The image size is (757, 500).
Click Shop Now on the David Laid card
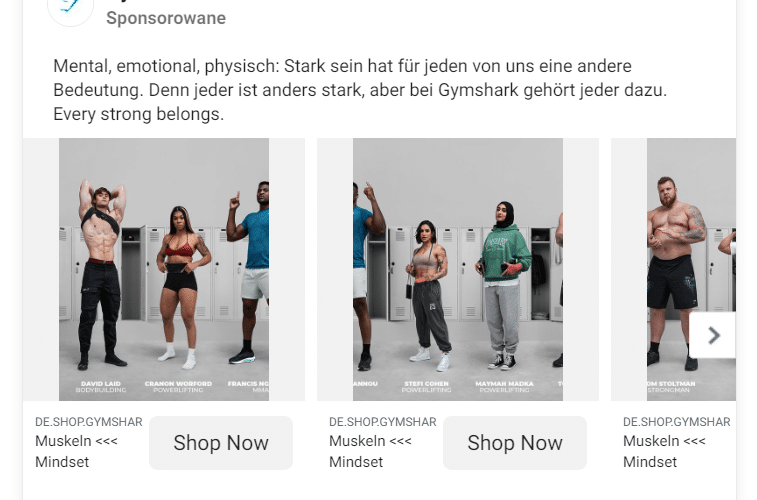coord(221,443)
